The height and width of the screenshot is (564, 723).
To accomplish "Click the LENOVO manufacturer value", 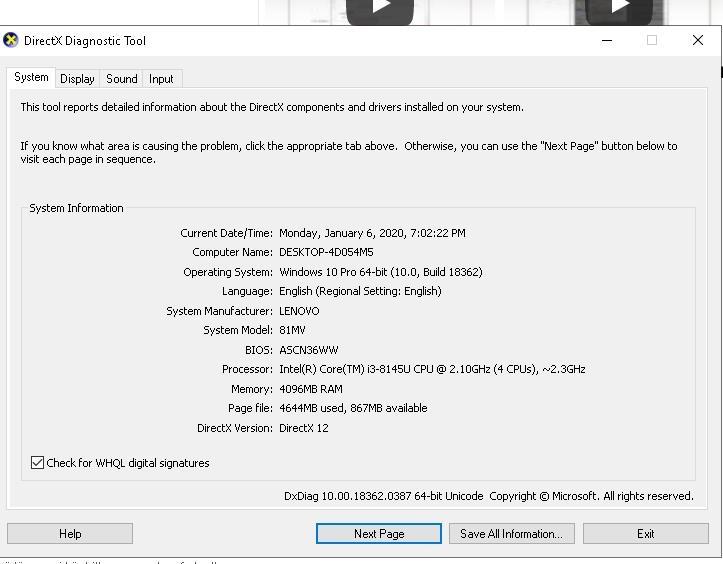I will point(299,311).
